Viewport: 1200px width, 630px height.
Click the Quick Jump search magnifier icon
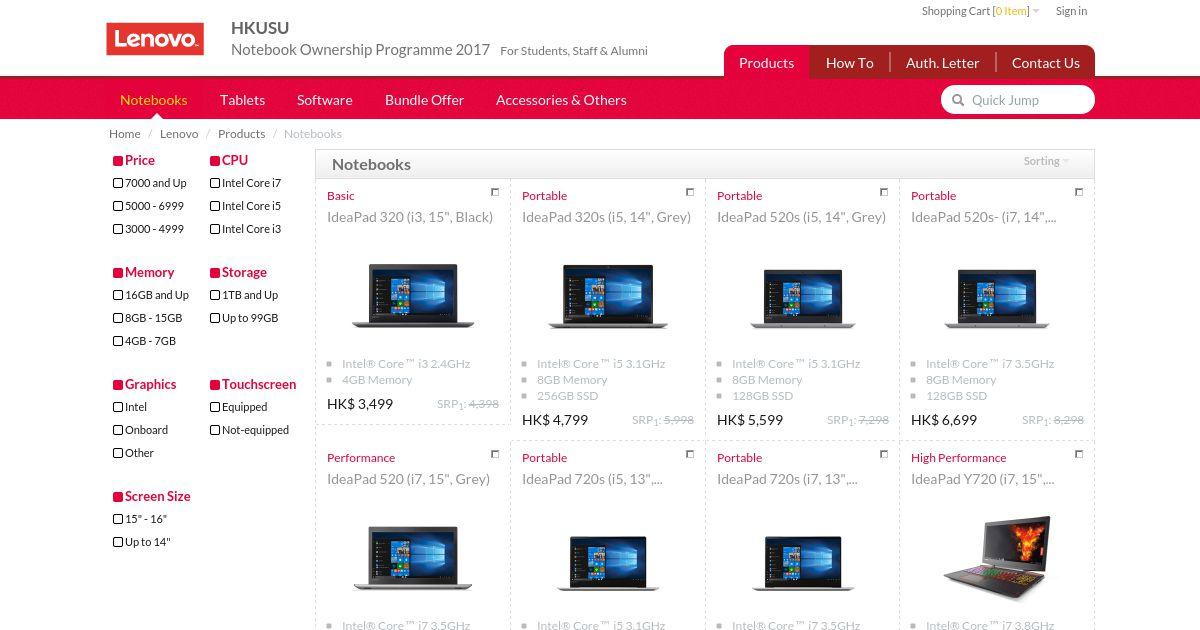(958, 100)
